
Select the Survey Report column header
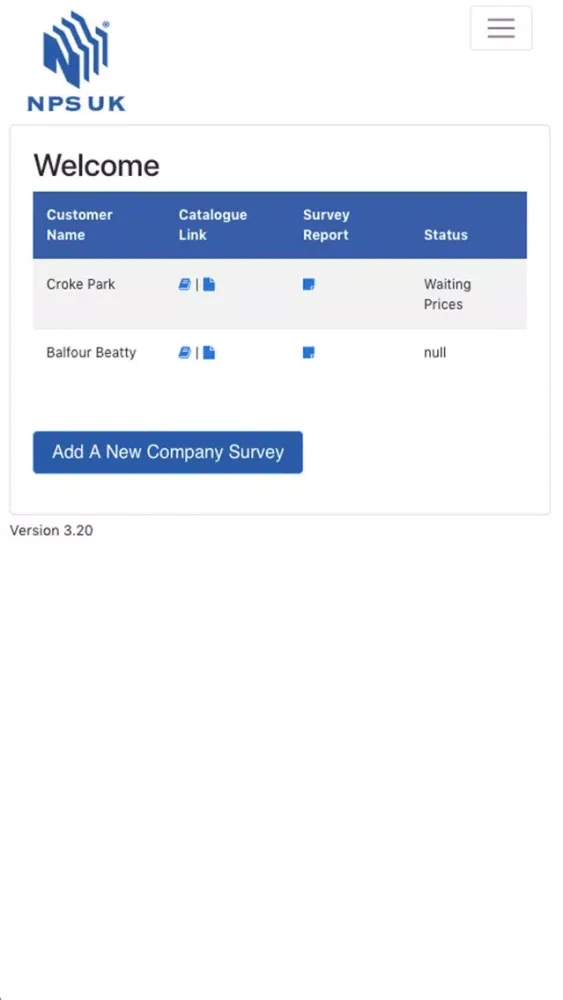[x=326, y=224]
